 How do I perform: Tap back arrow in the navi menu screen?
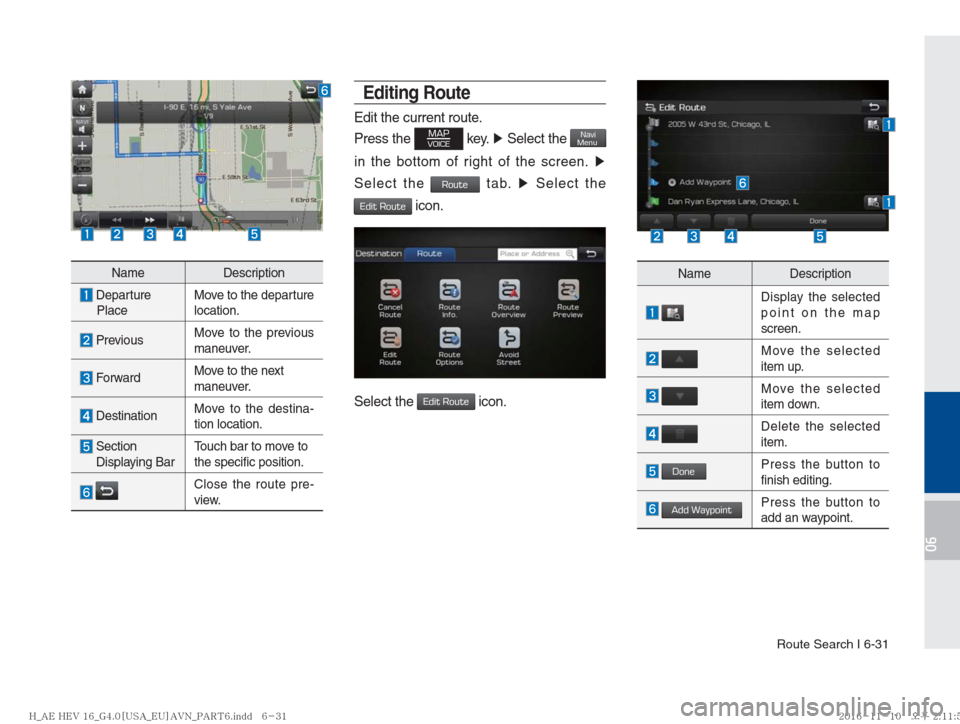coord(591,253)
